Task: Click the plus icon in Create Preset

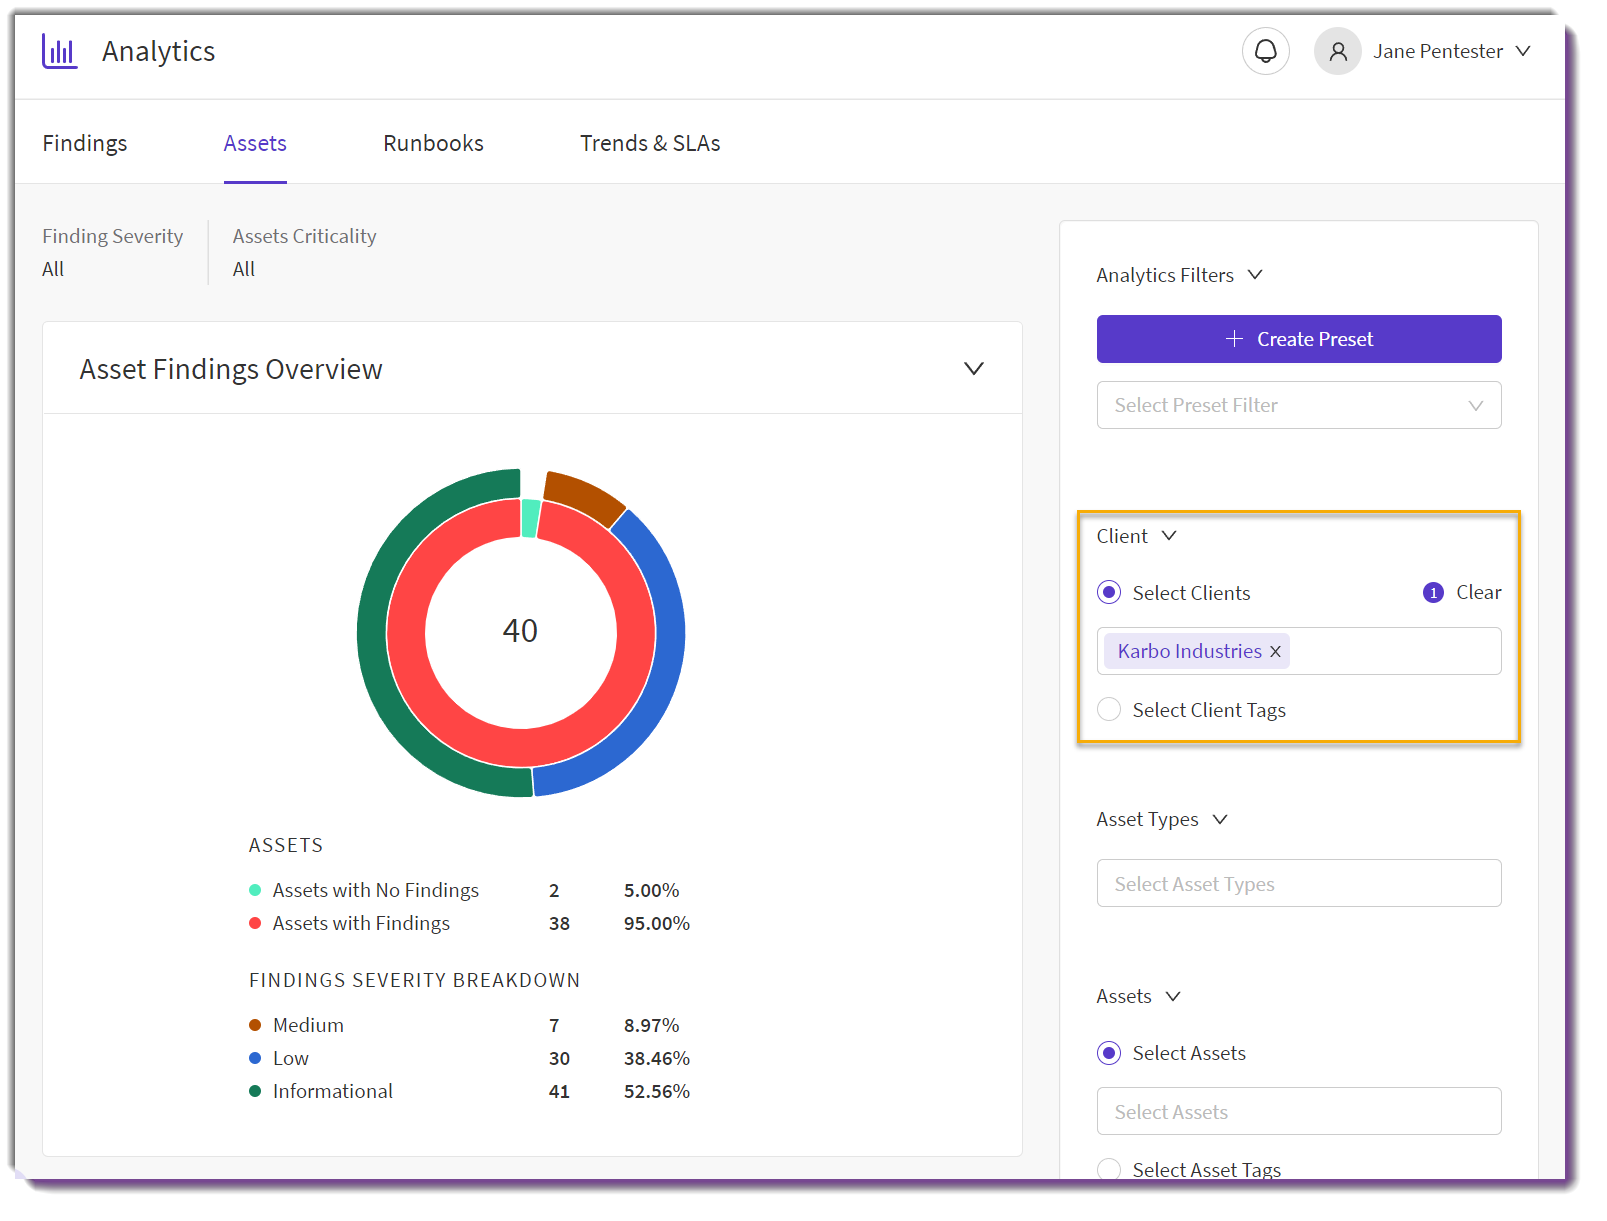Action: coord(1234,339)
